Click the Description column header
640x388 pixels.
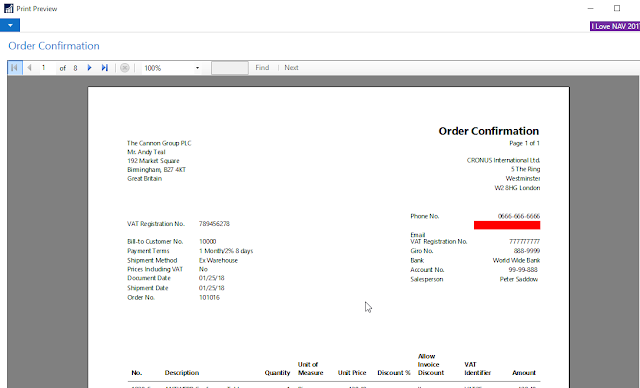tap(182, 372)
